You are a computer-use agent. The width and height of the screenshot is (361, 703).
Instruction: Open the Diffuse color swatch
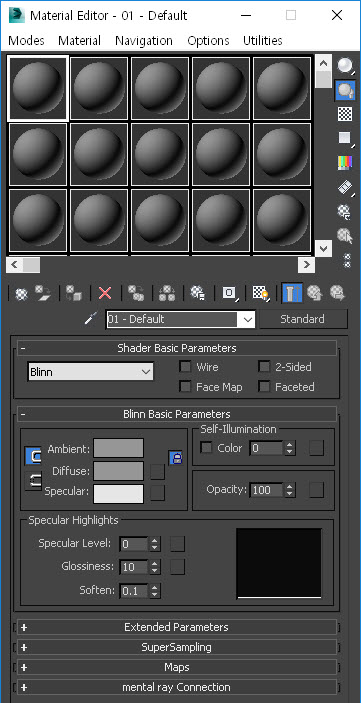118,471
